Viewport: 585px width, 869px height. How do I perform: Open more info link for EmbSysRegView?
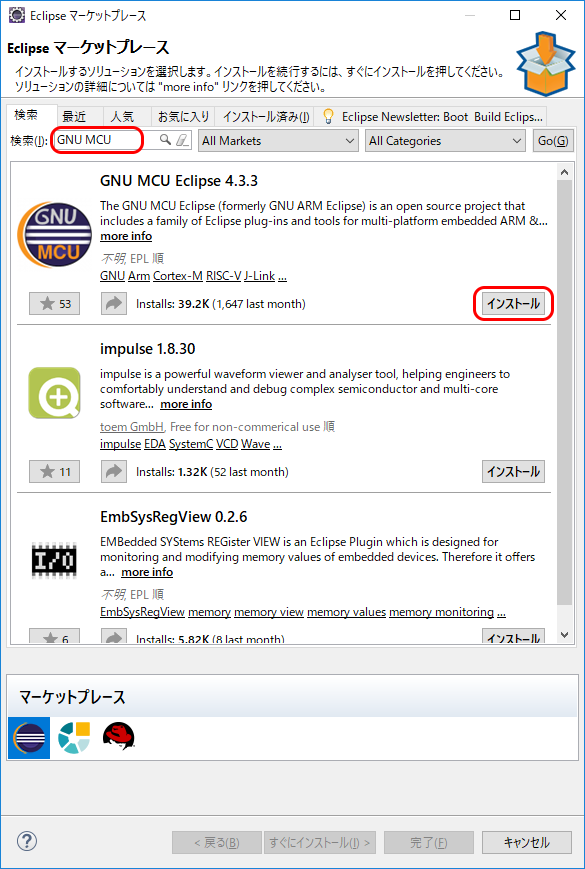pyautogui.click(x=147, y=572)
